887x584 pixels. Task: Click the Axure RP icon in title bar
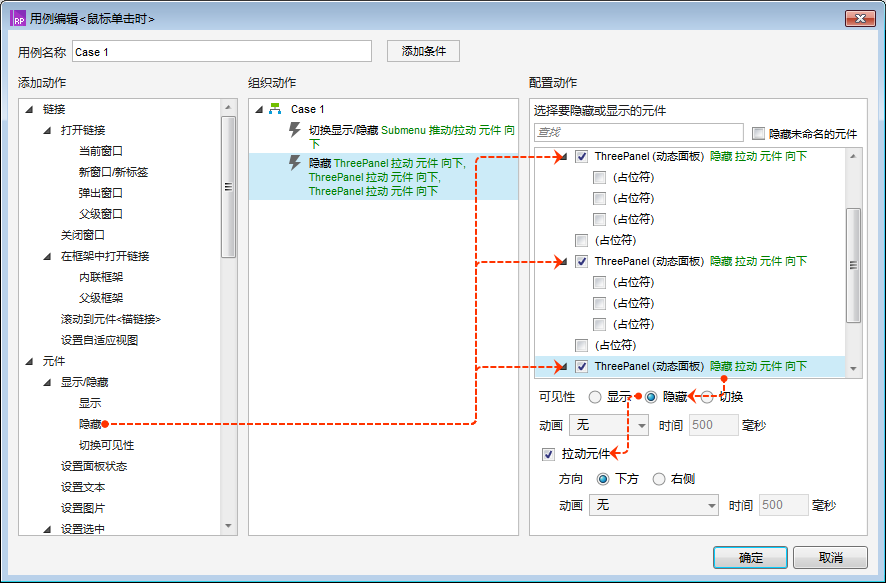(18, 18)
